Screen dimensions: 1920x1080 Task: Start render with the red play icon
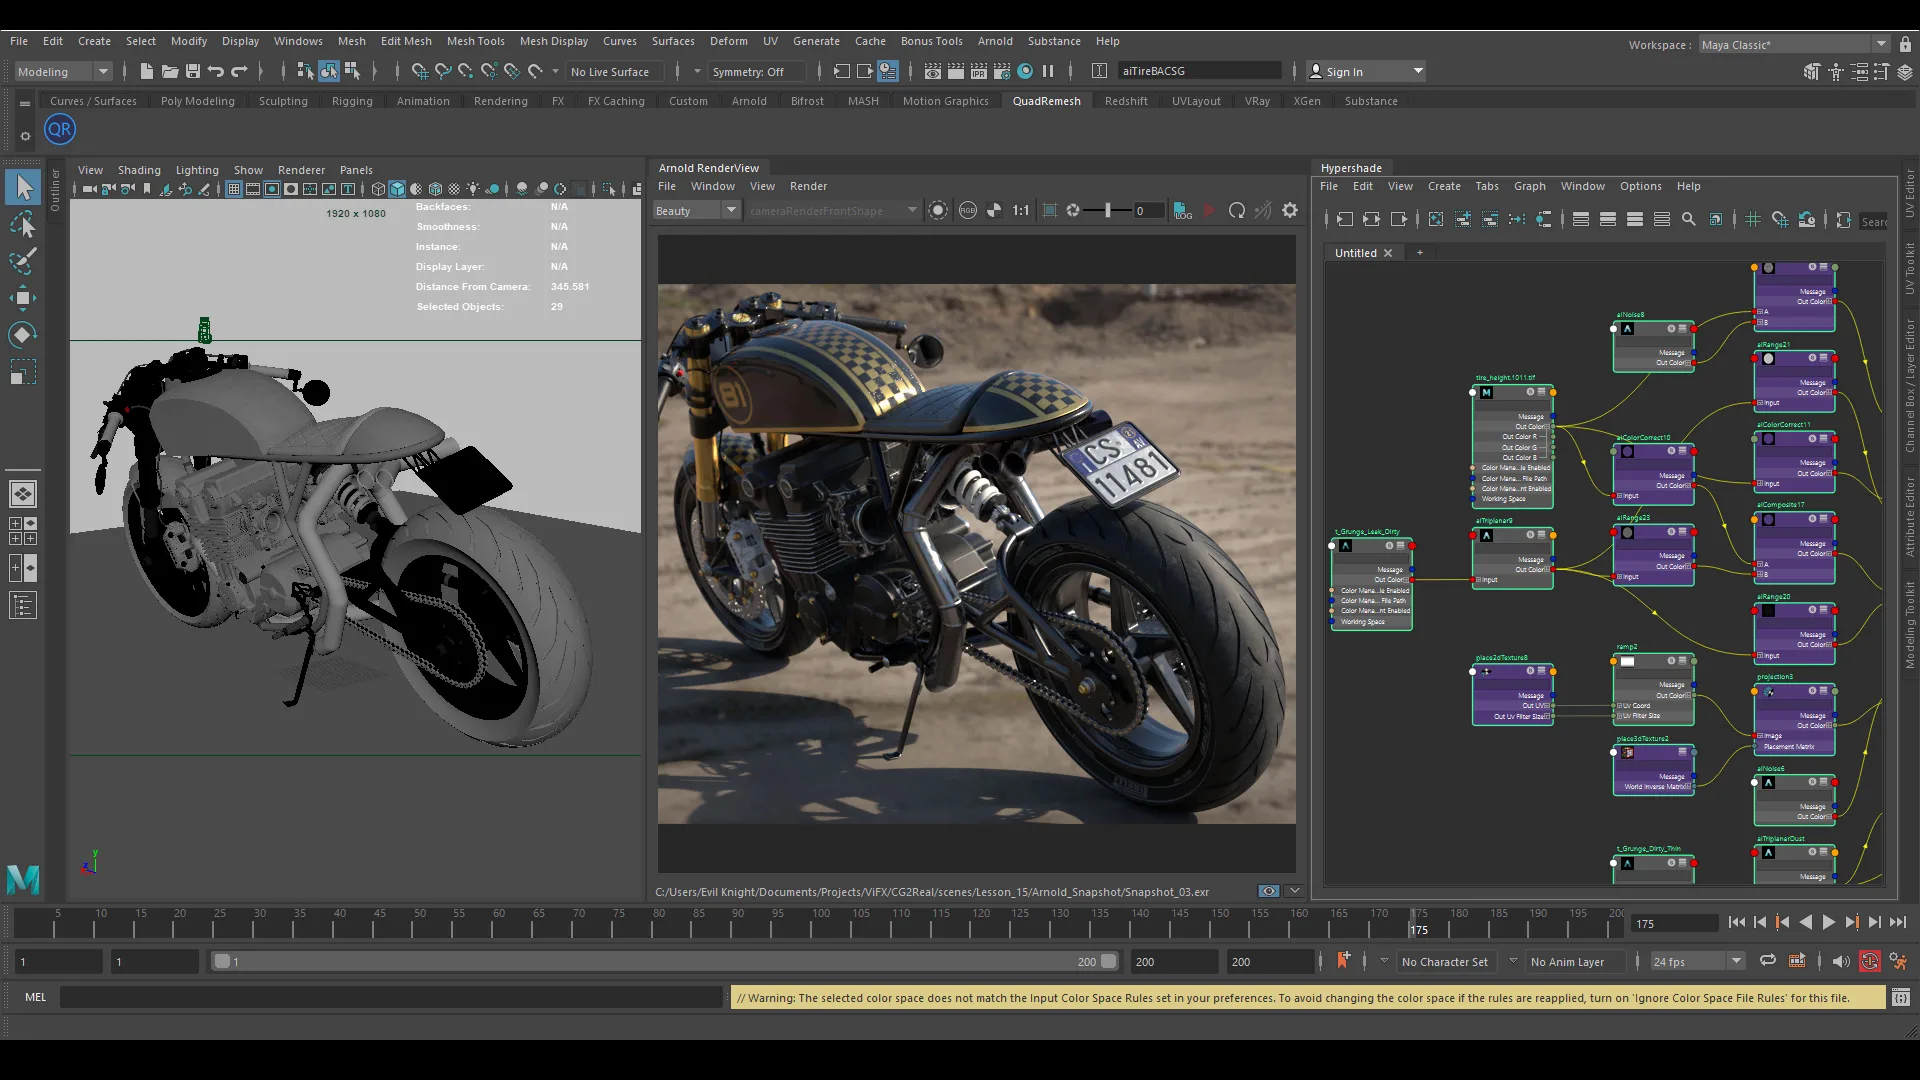tap(1210, 210)
